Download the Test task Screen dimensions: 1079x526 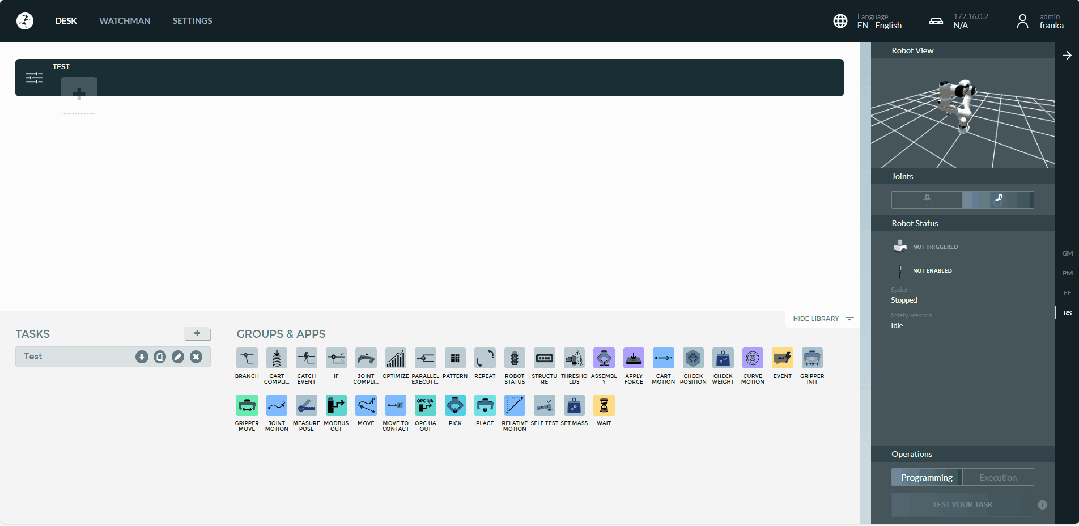point(142,357)
